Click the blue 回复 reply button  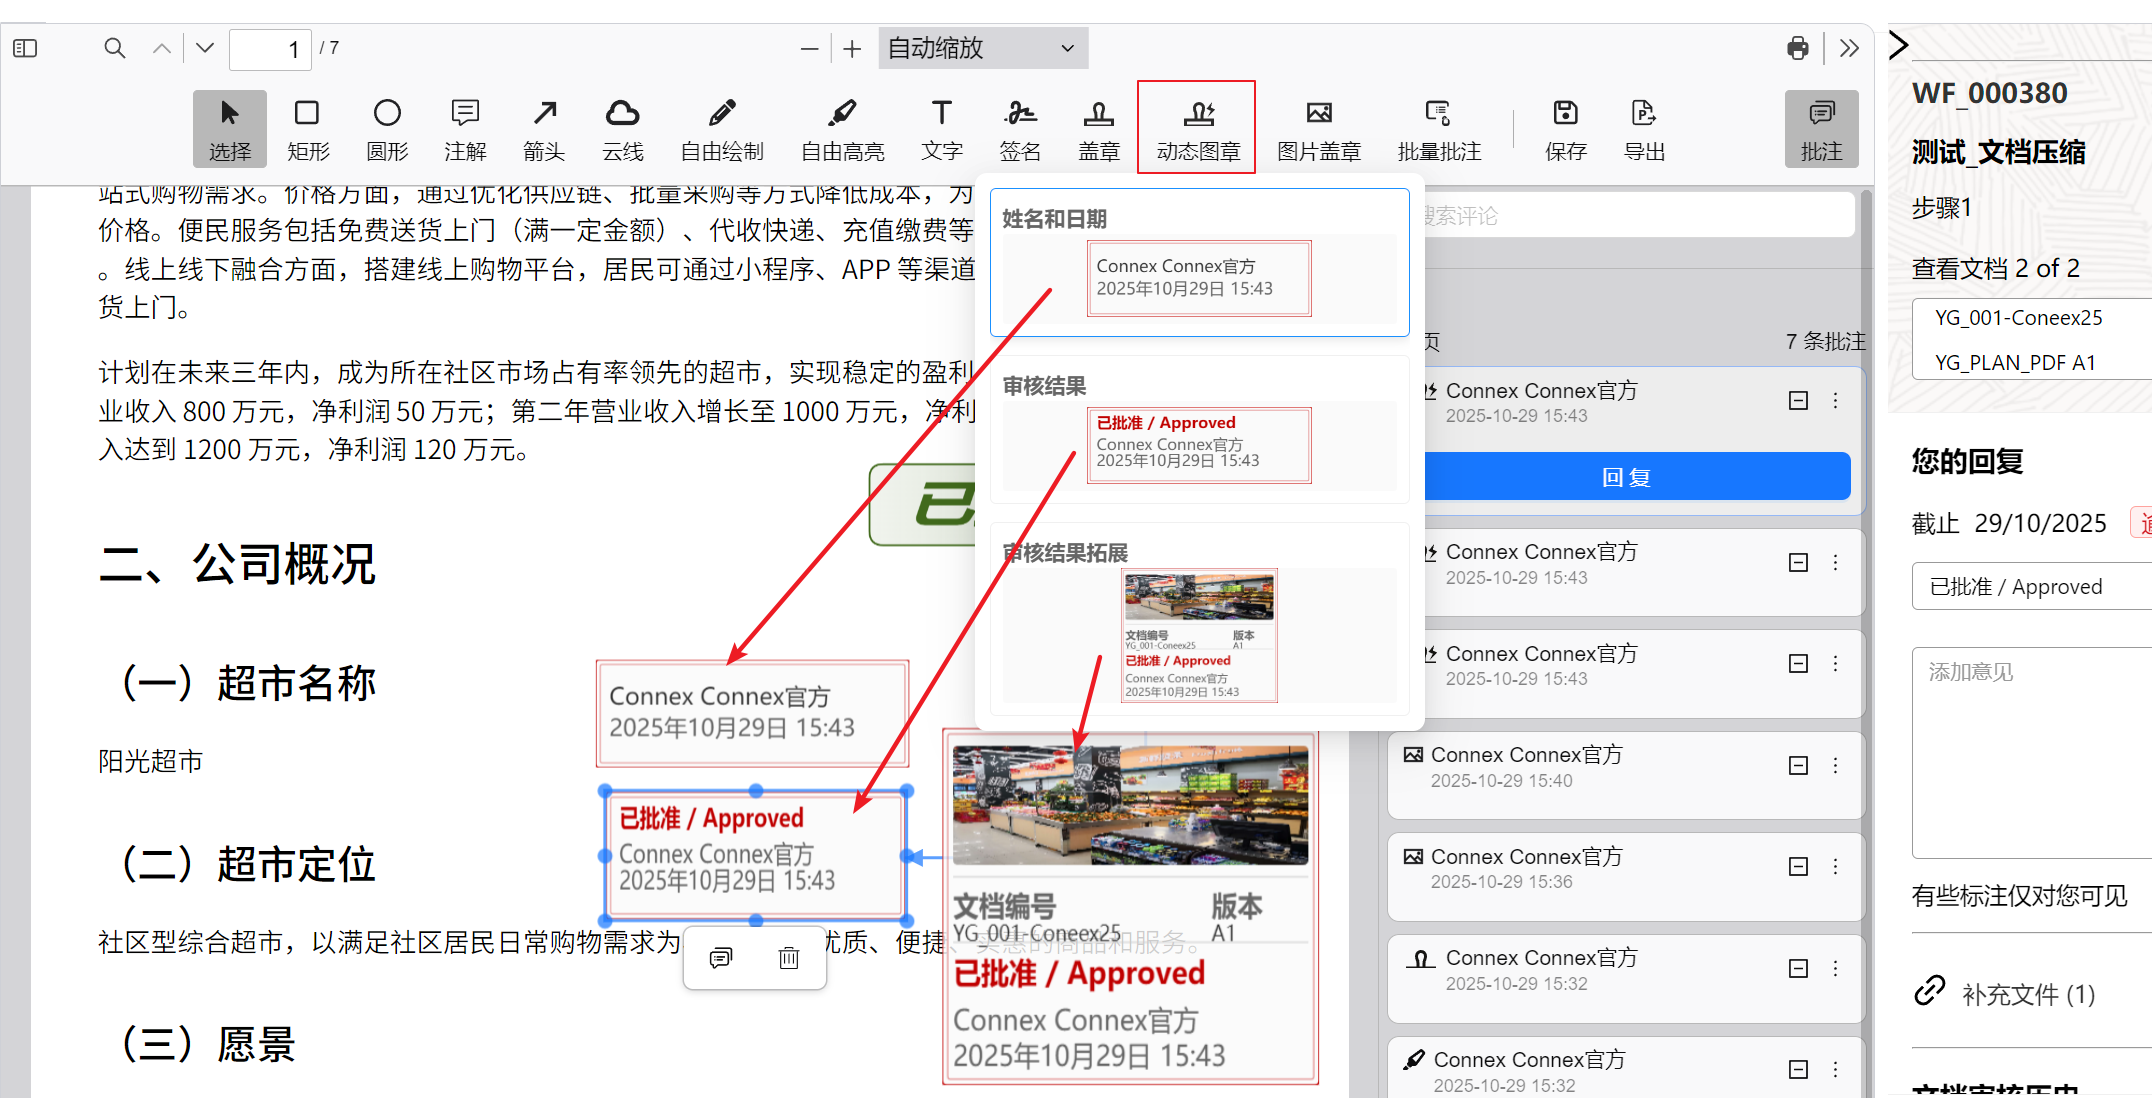coord(1626,477)
